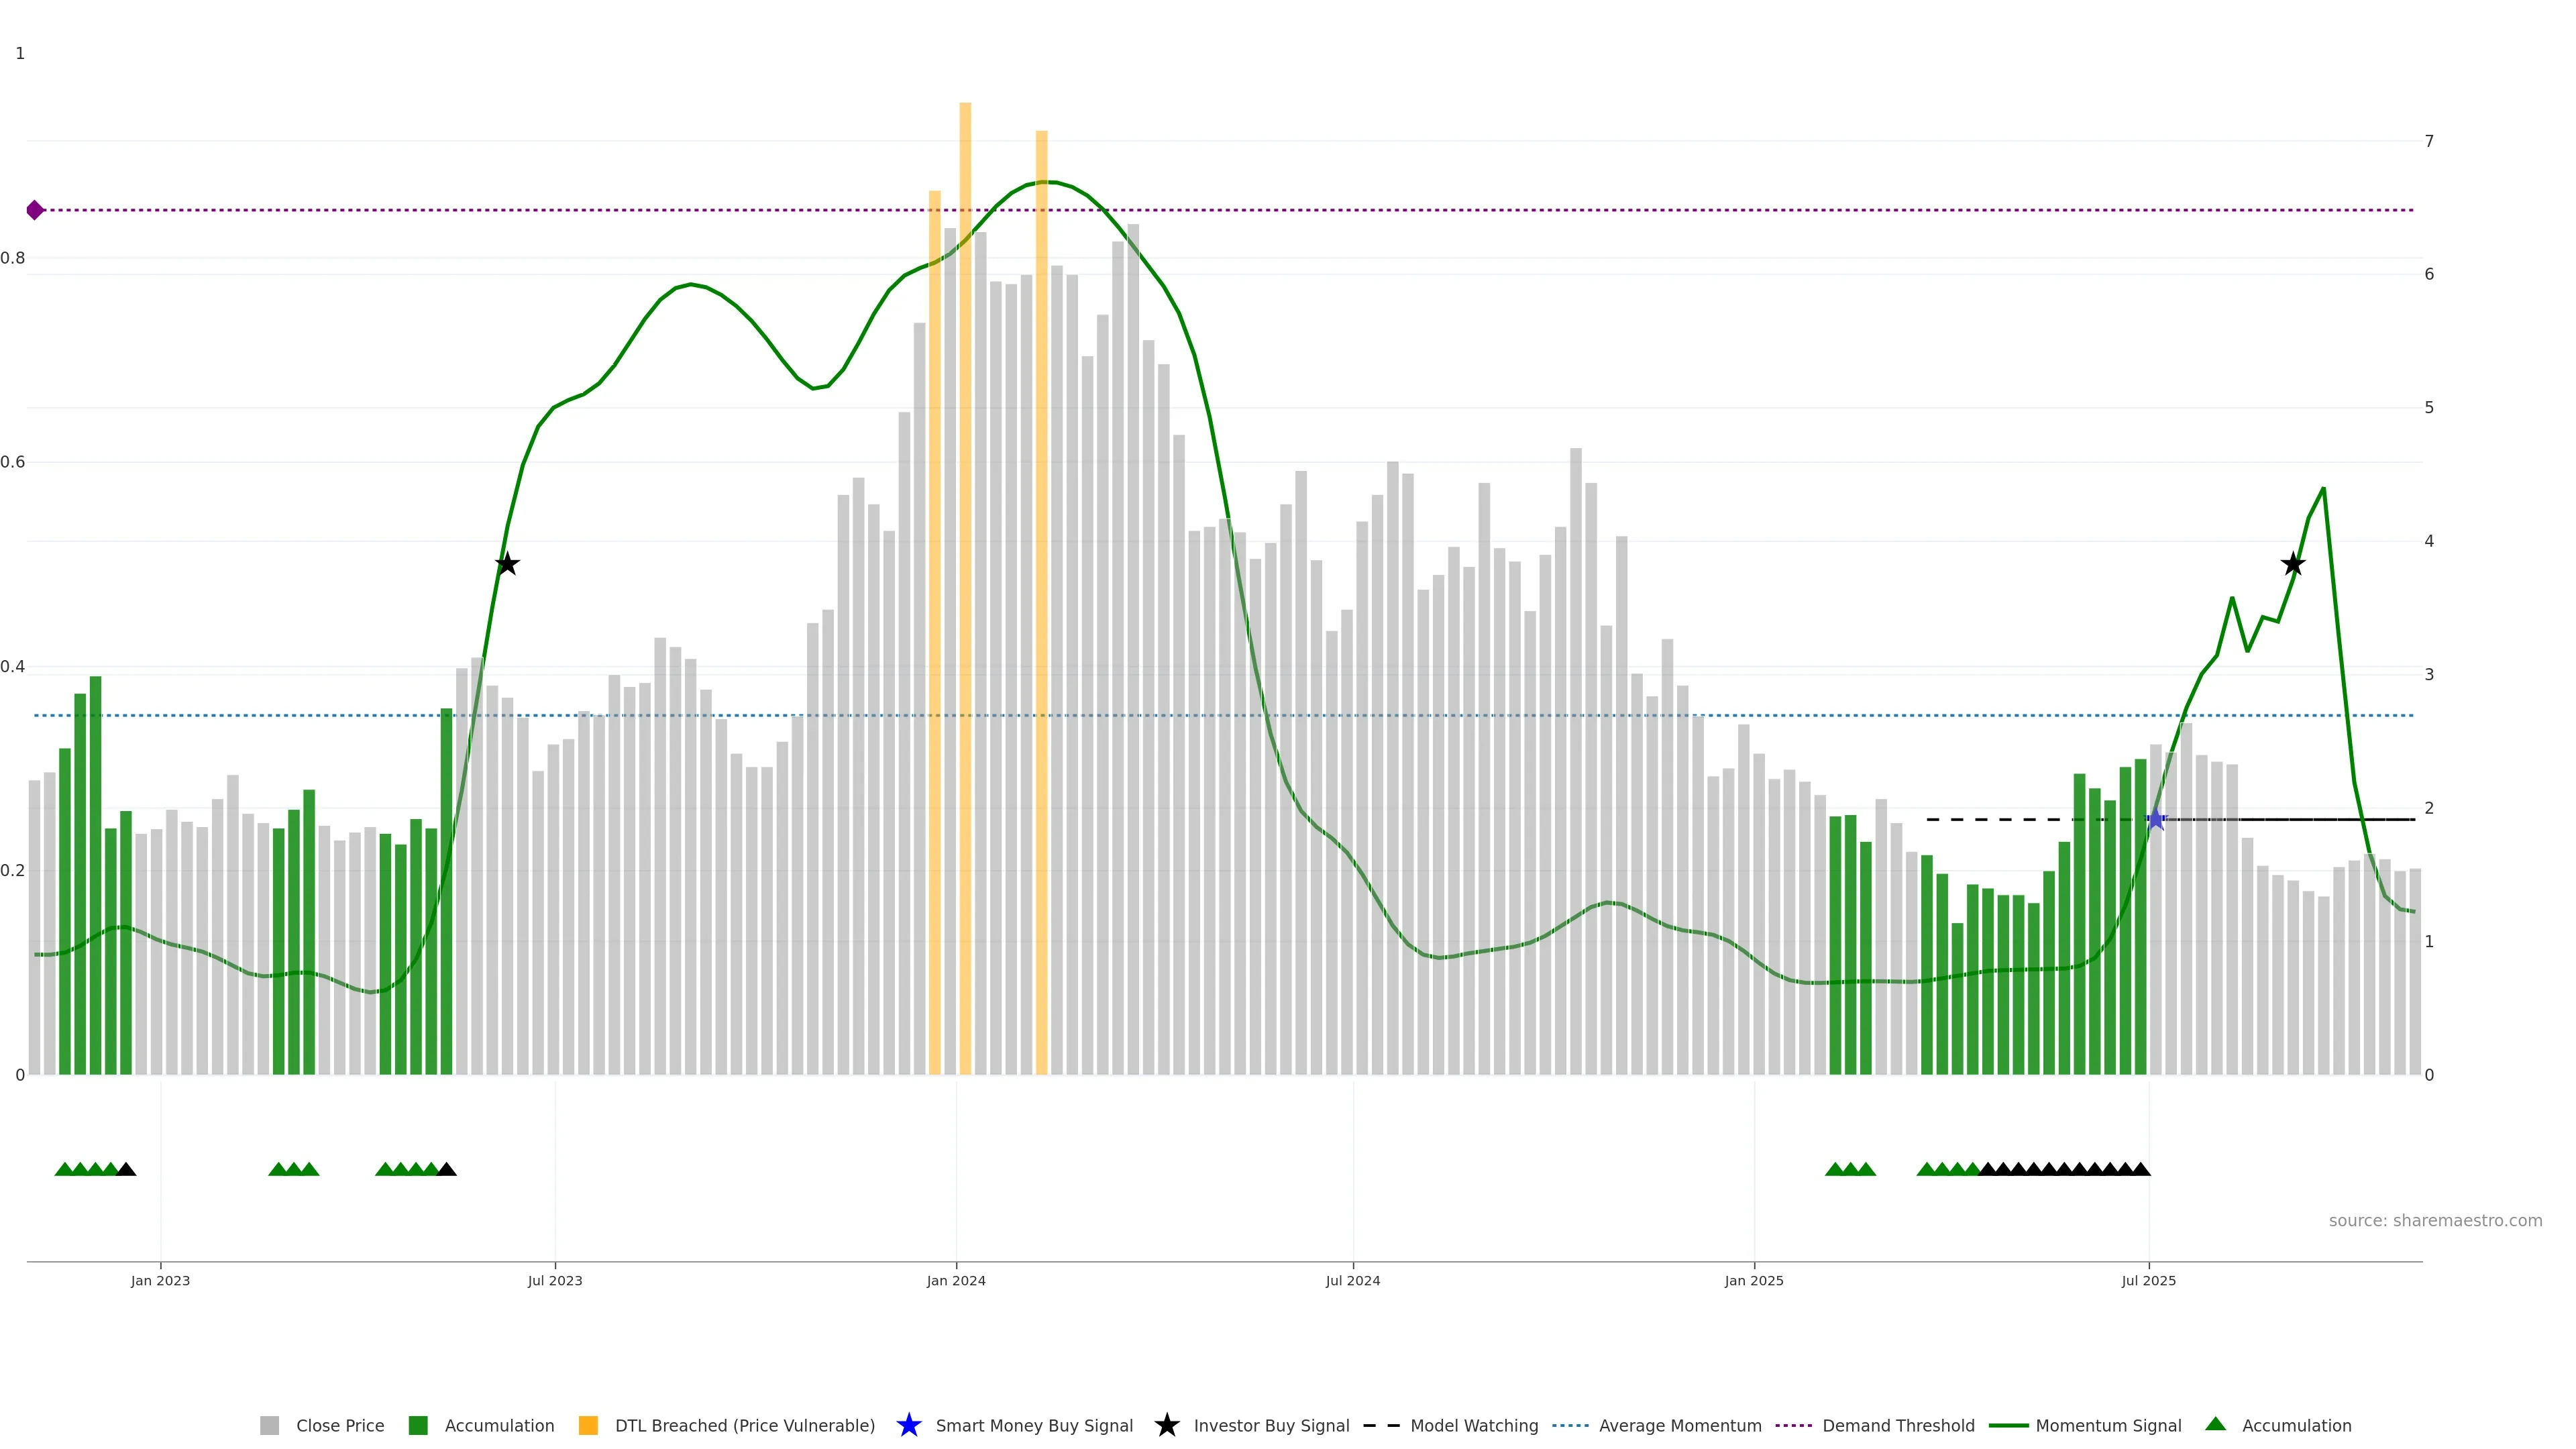Click the black Investor Buy star in 2025
The height and width of the screenshot is (1449, 2576).
click(2293, 564)
